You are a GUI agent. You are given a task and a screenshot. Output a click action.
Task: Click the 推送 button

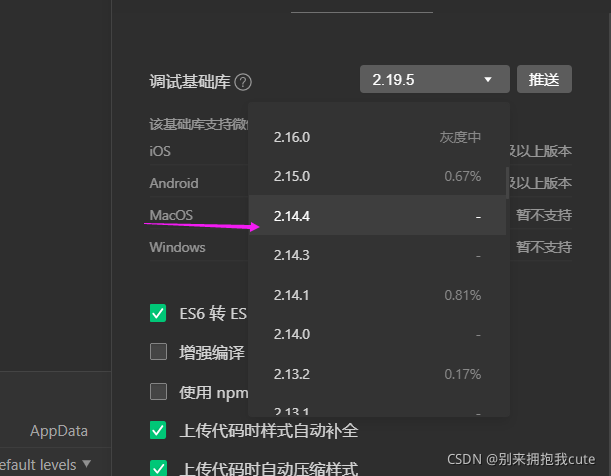click(544, 79)
